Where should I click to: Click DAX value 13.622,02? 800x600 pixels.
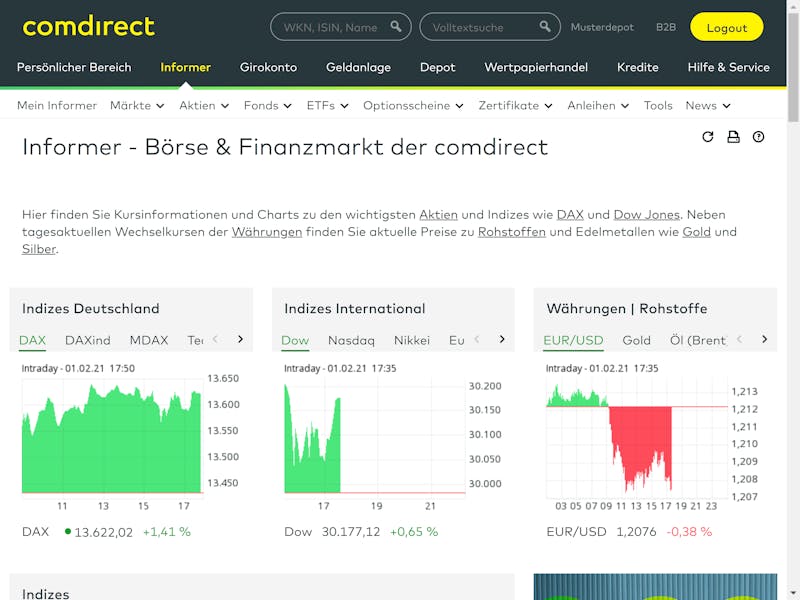104,532
